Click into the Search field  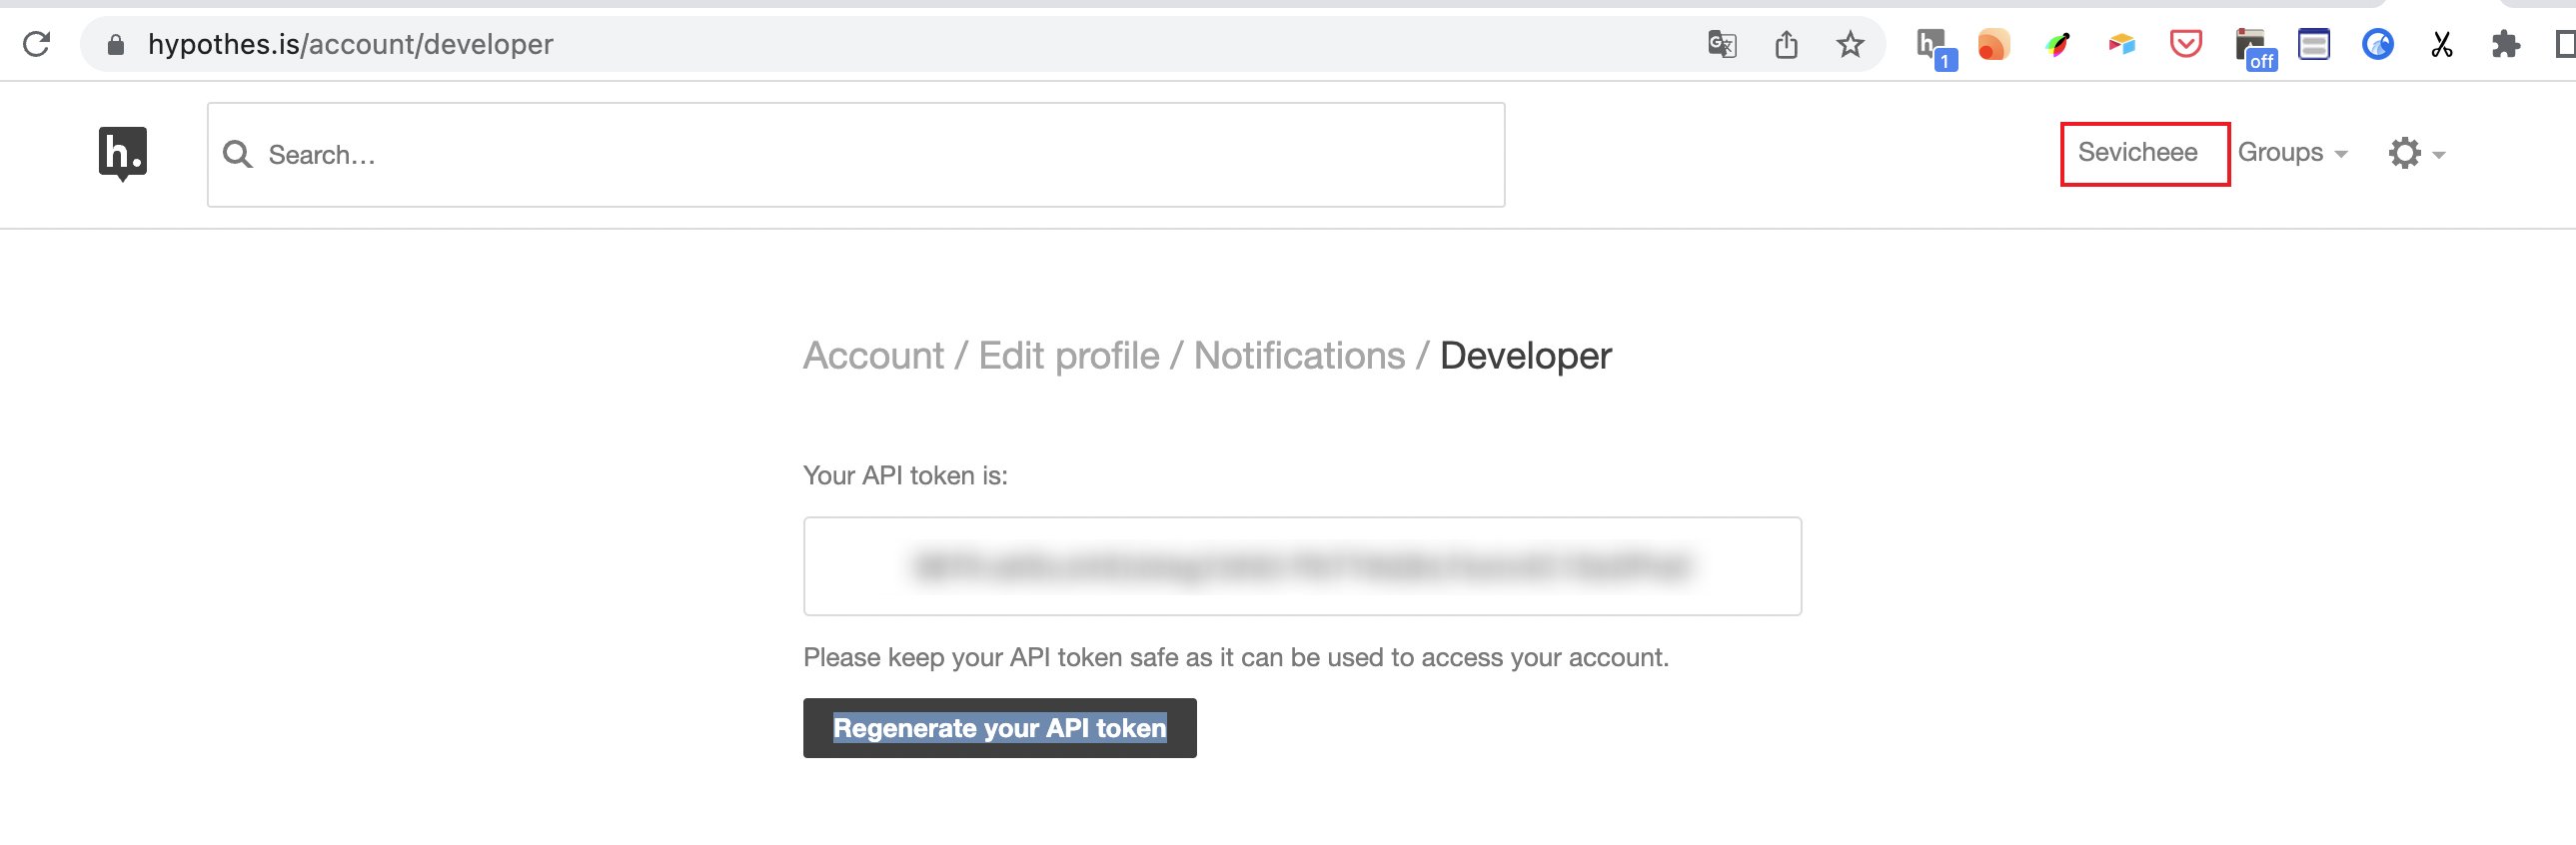[856, 155]
